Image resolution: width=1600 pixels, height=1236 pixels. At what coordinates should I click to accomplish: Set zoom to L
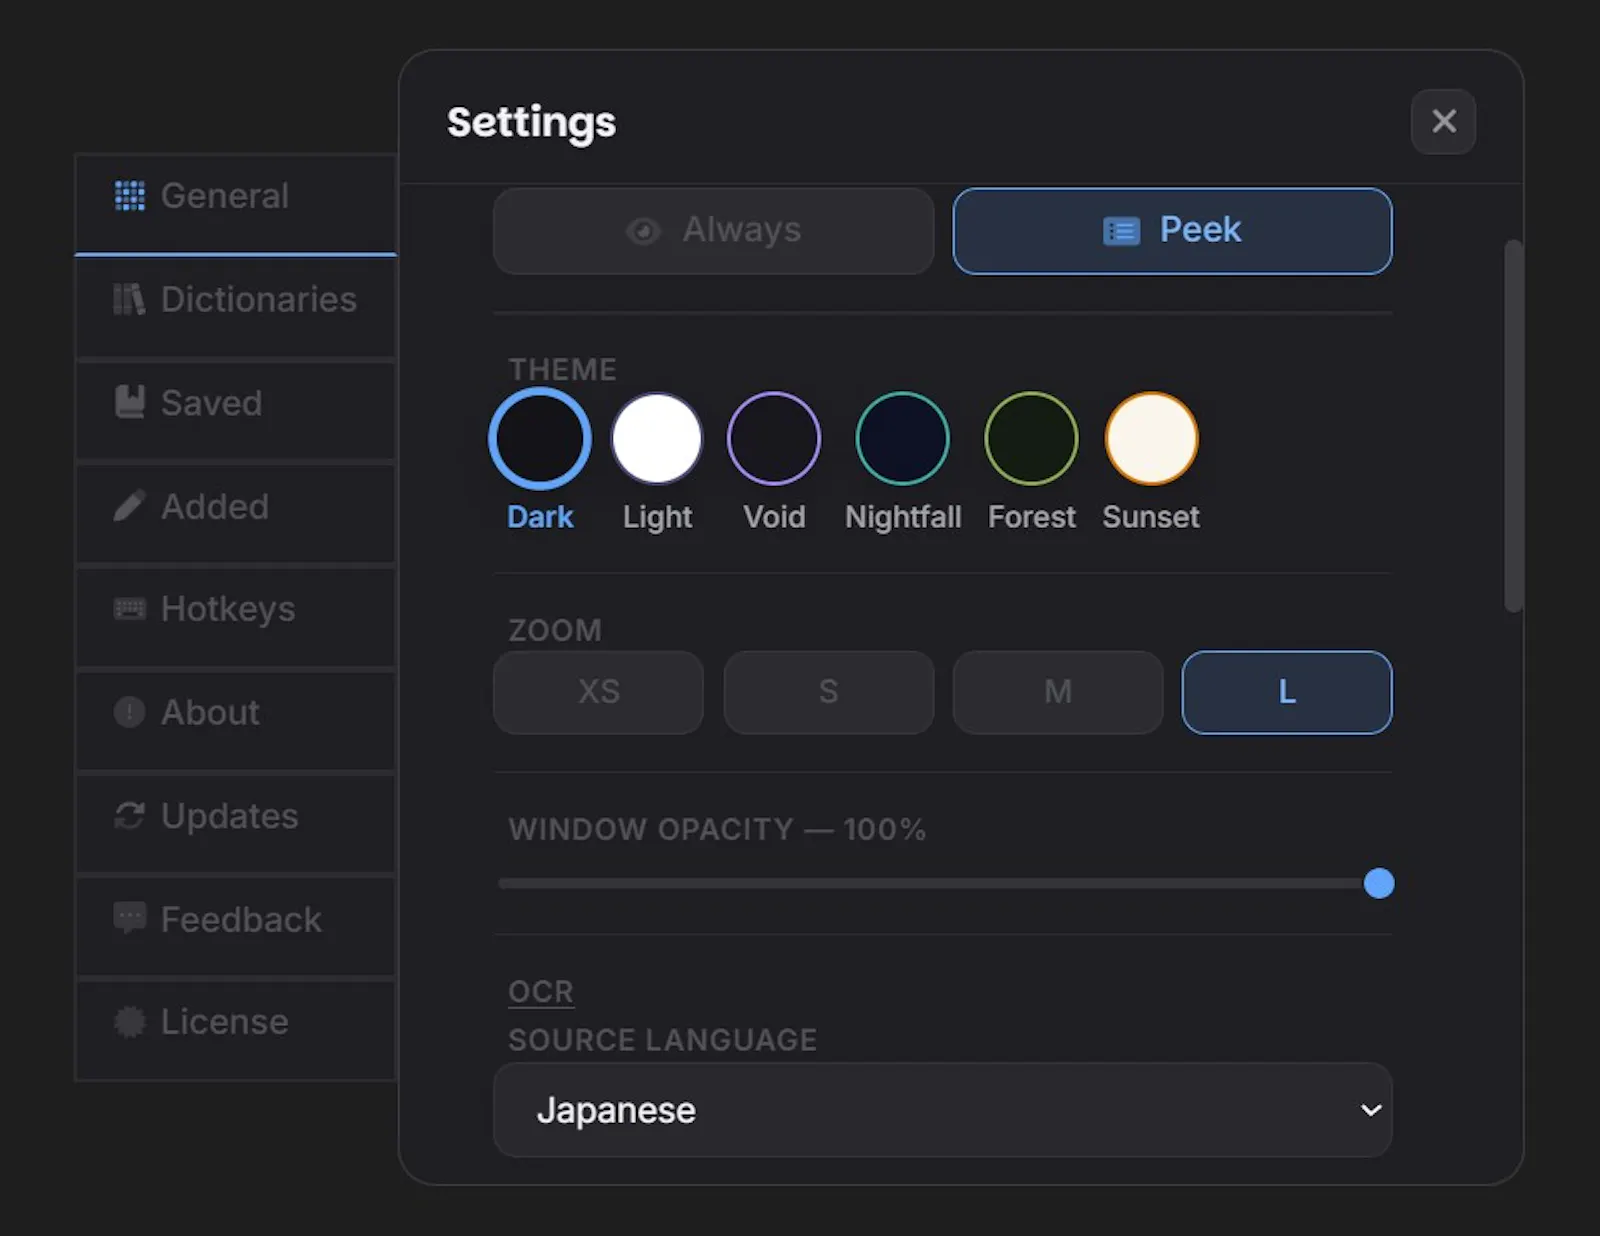coord(1287,692)
